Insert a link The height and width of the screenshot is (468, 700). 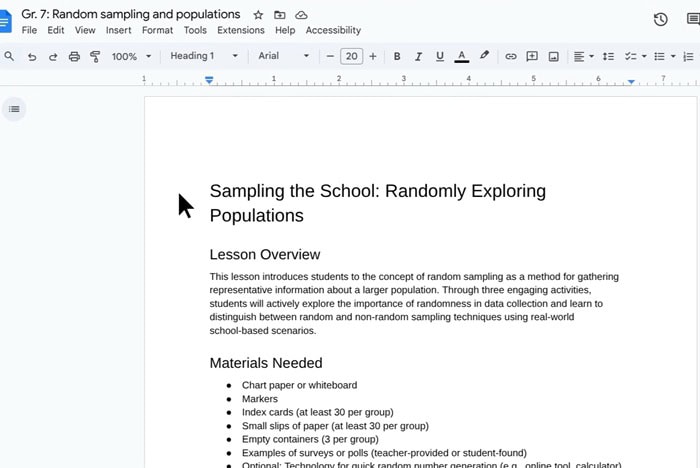[x=511, y=57]
